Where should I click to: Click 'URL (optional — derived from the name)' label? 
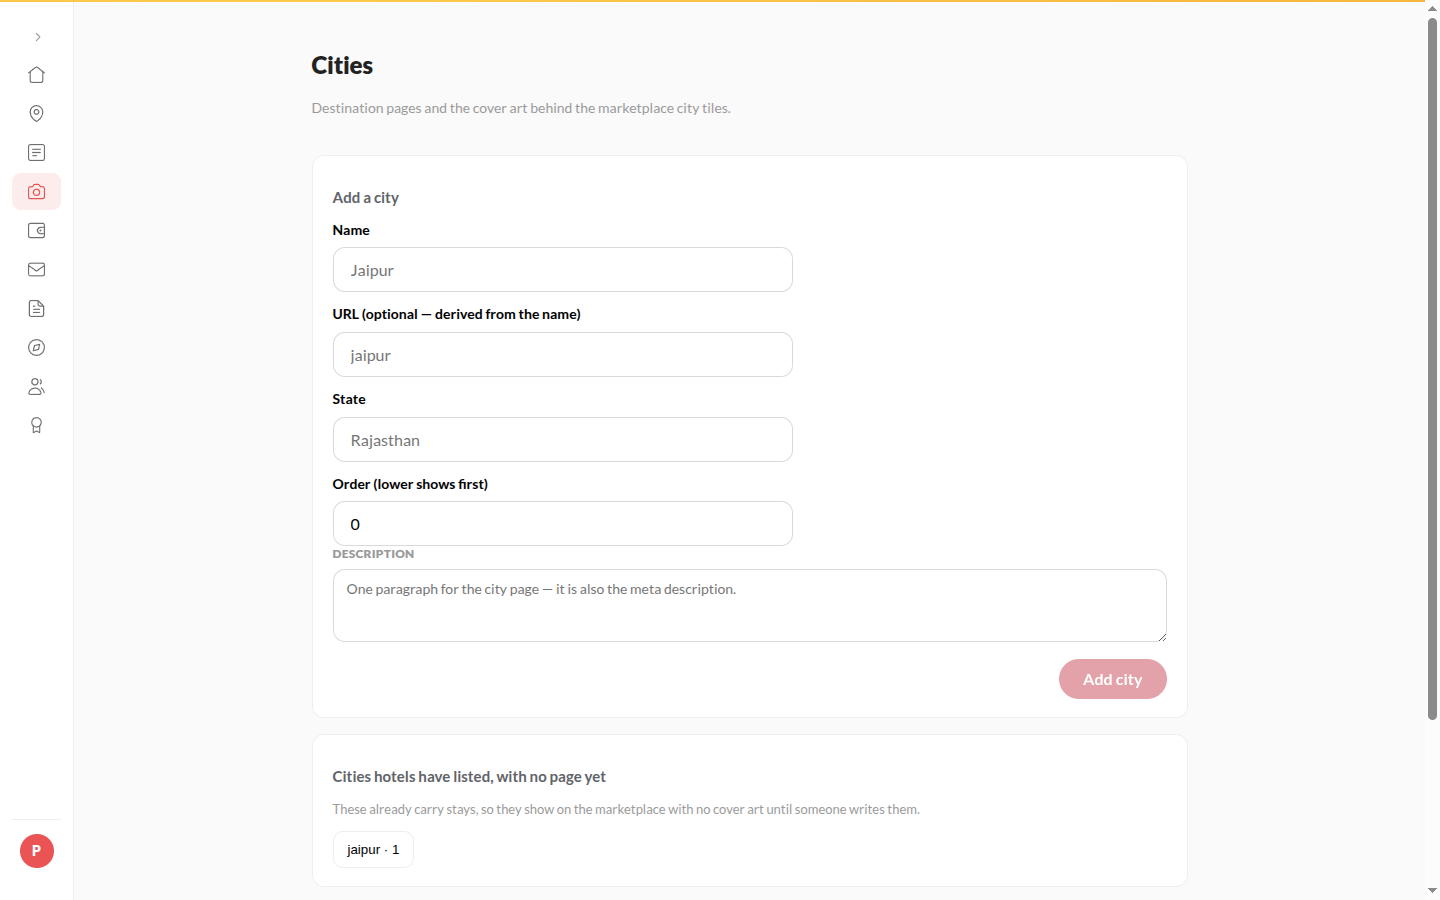(456, 314)
